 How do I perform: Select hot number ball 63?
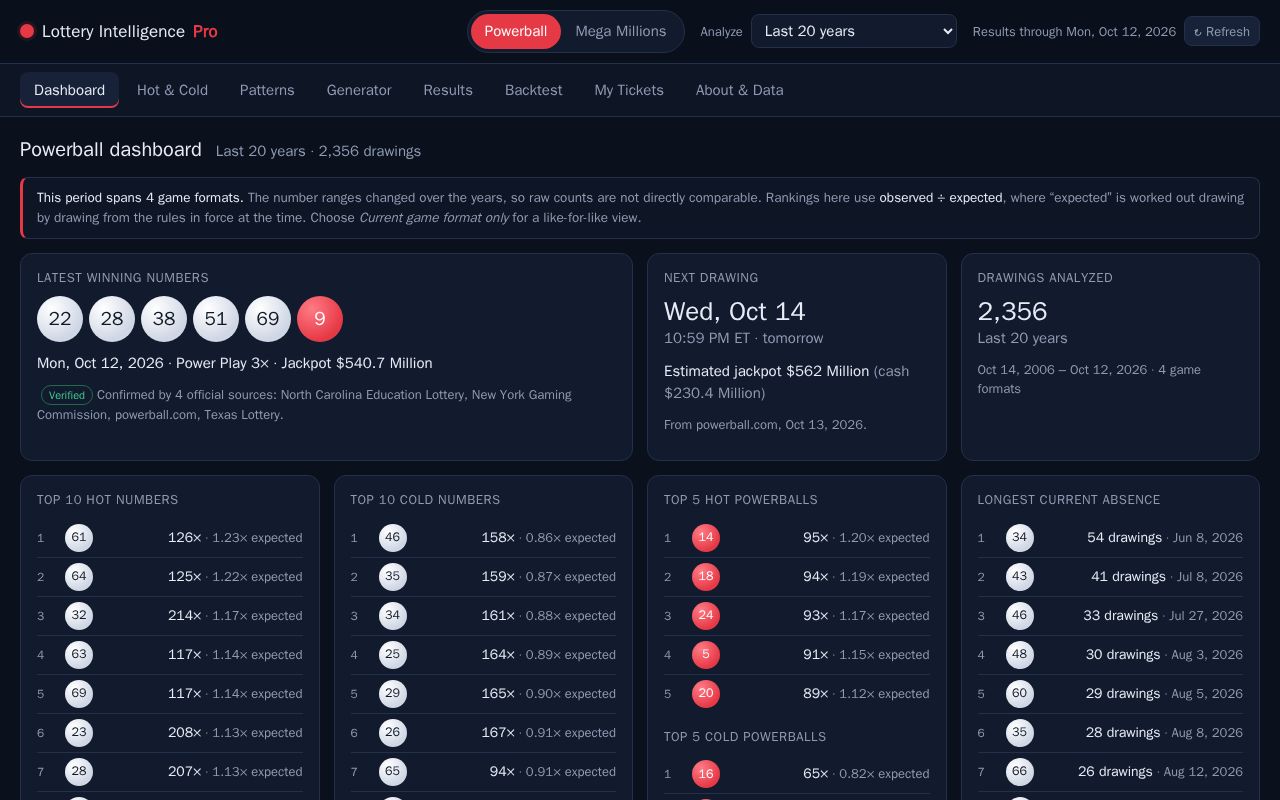[79, 655]
